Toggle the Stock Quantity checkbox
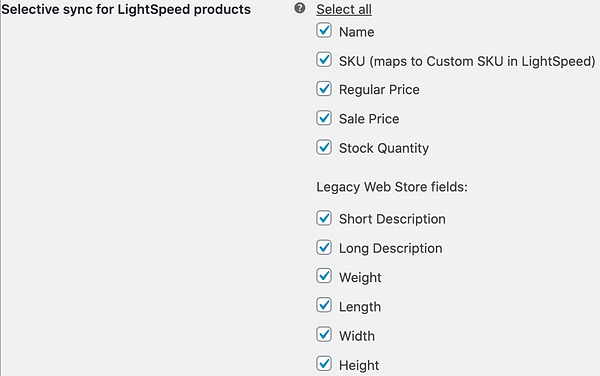Image resolution: width=600 pixels, height=376 pixels. 324,147
